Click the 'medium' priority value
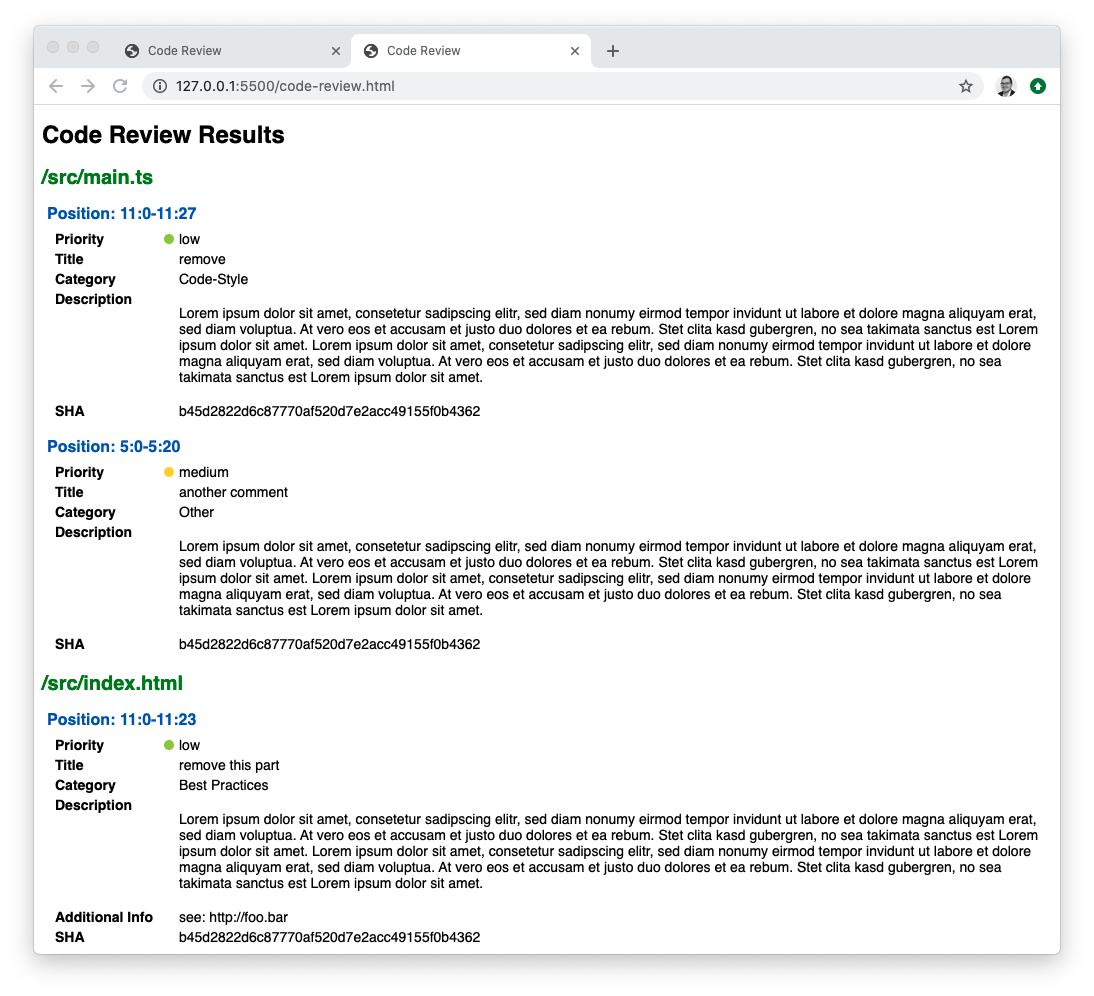 (204, 472)
